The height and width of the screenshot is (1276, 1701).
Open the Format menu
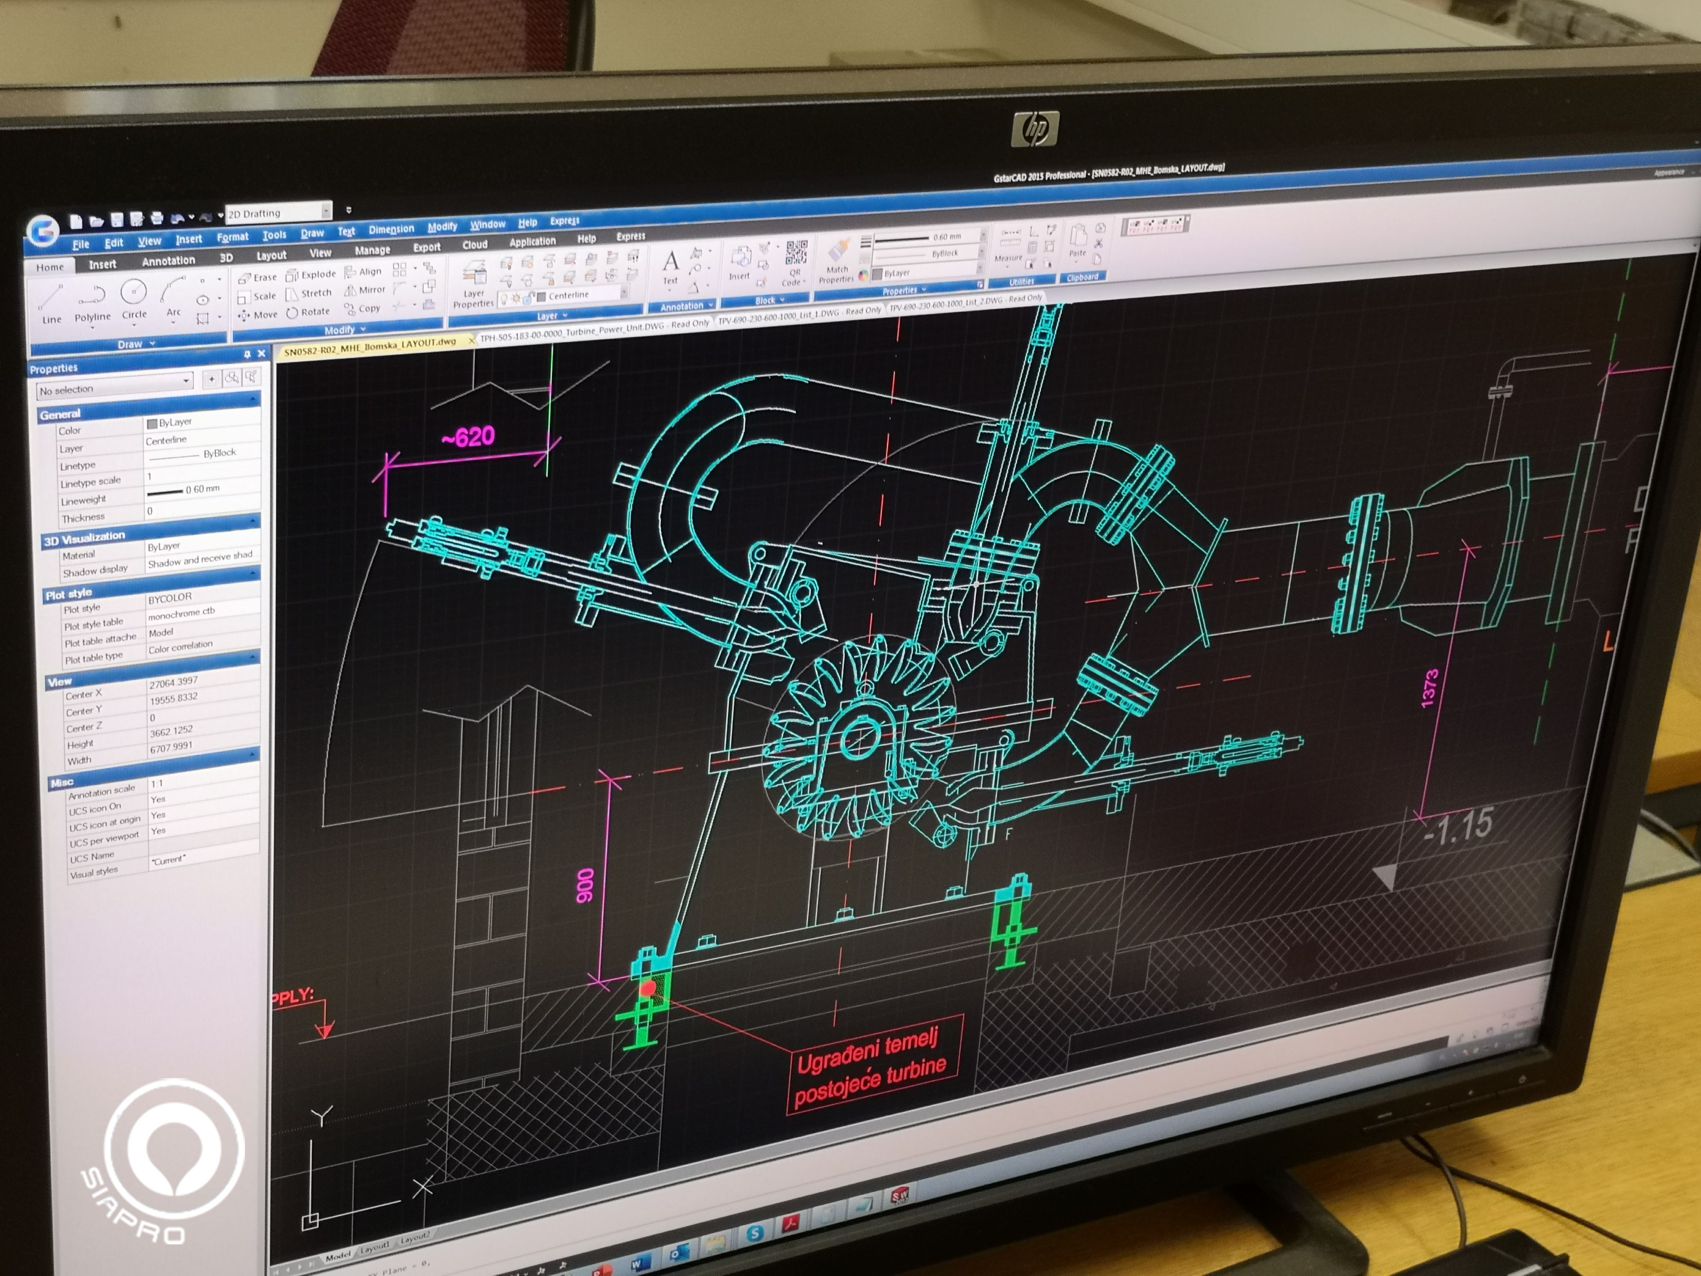(232, 237)
